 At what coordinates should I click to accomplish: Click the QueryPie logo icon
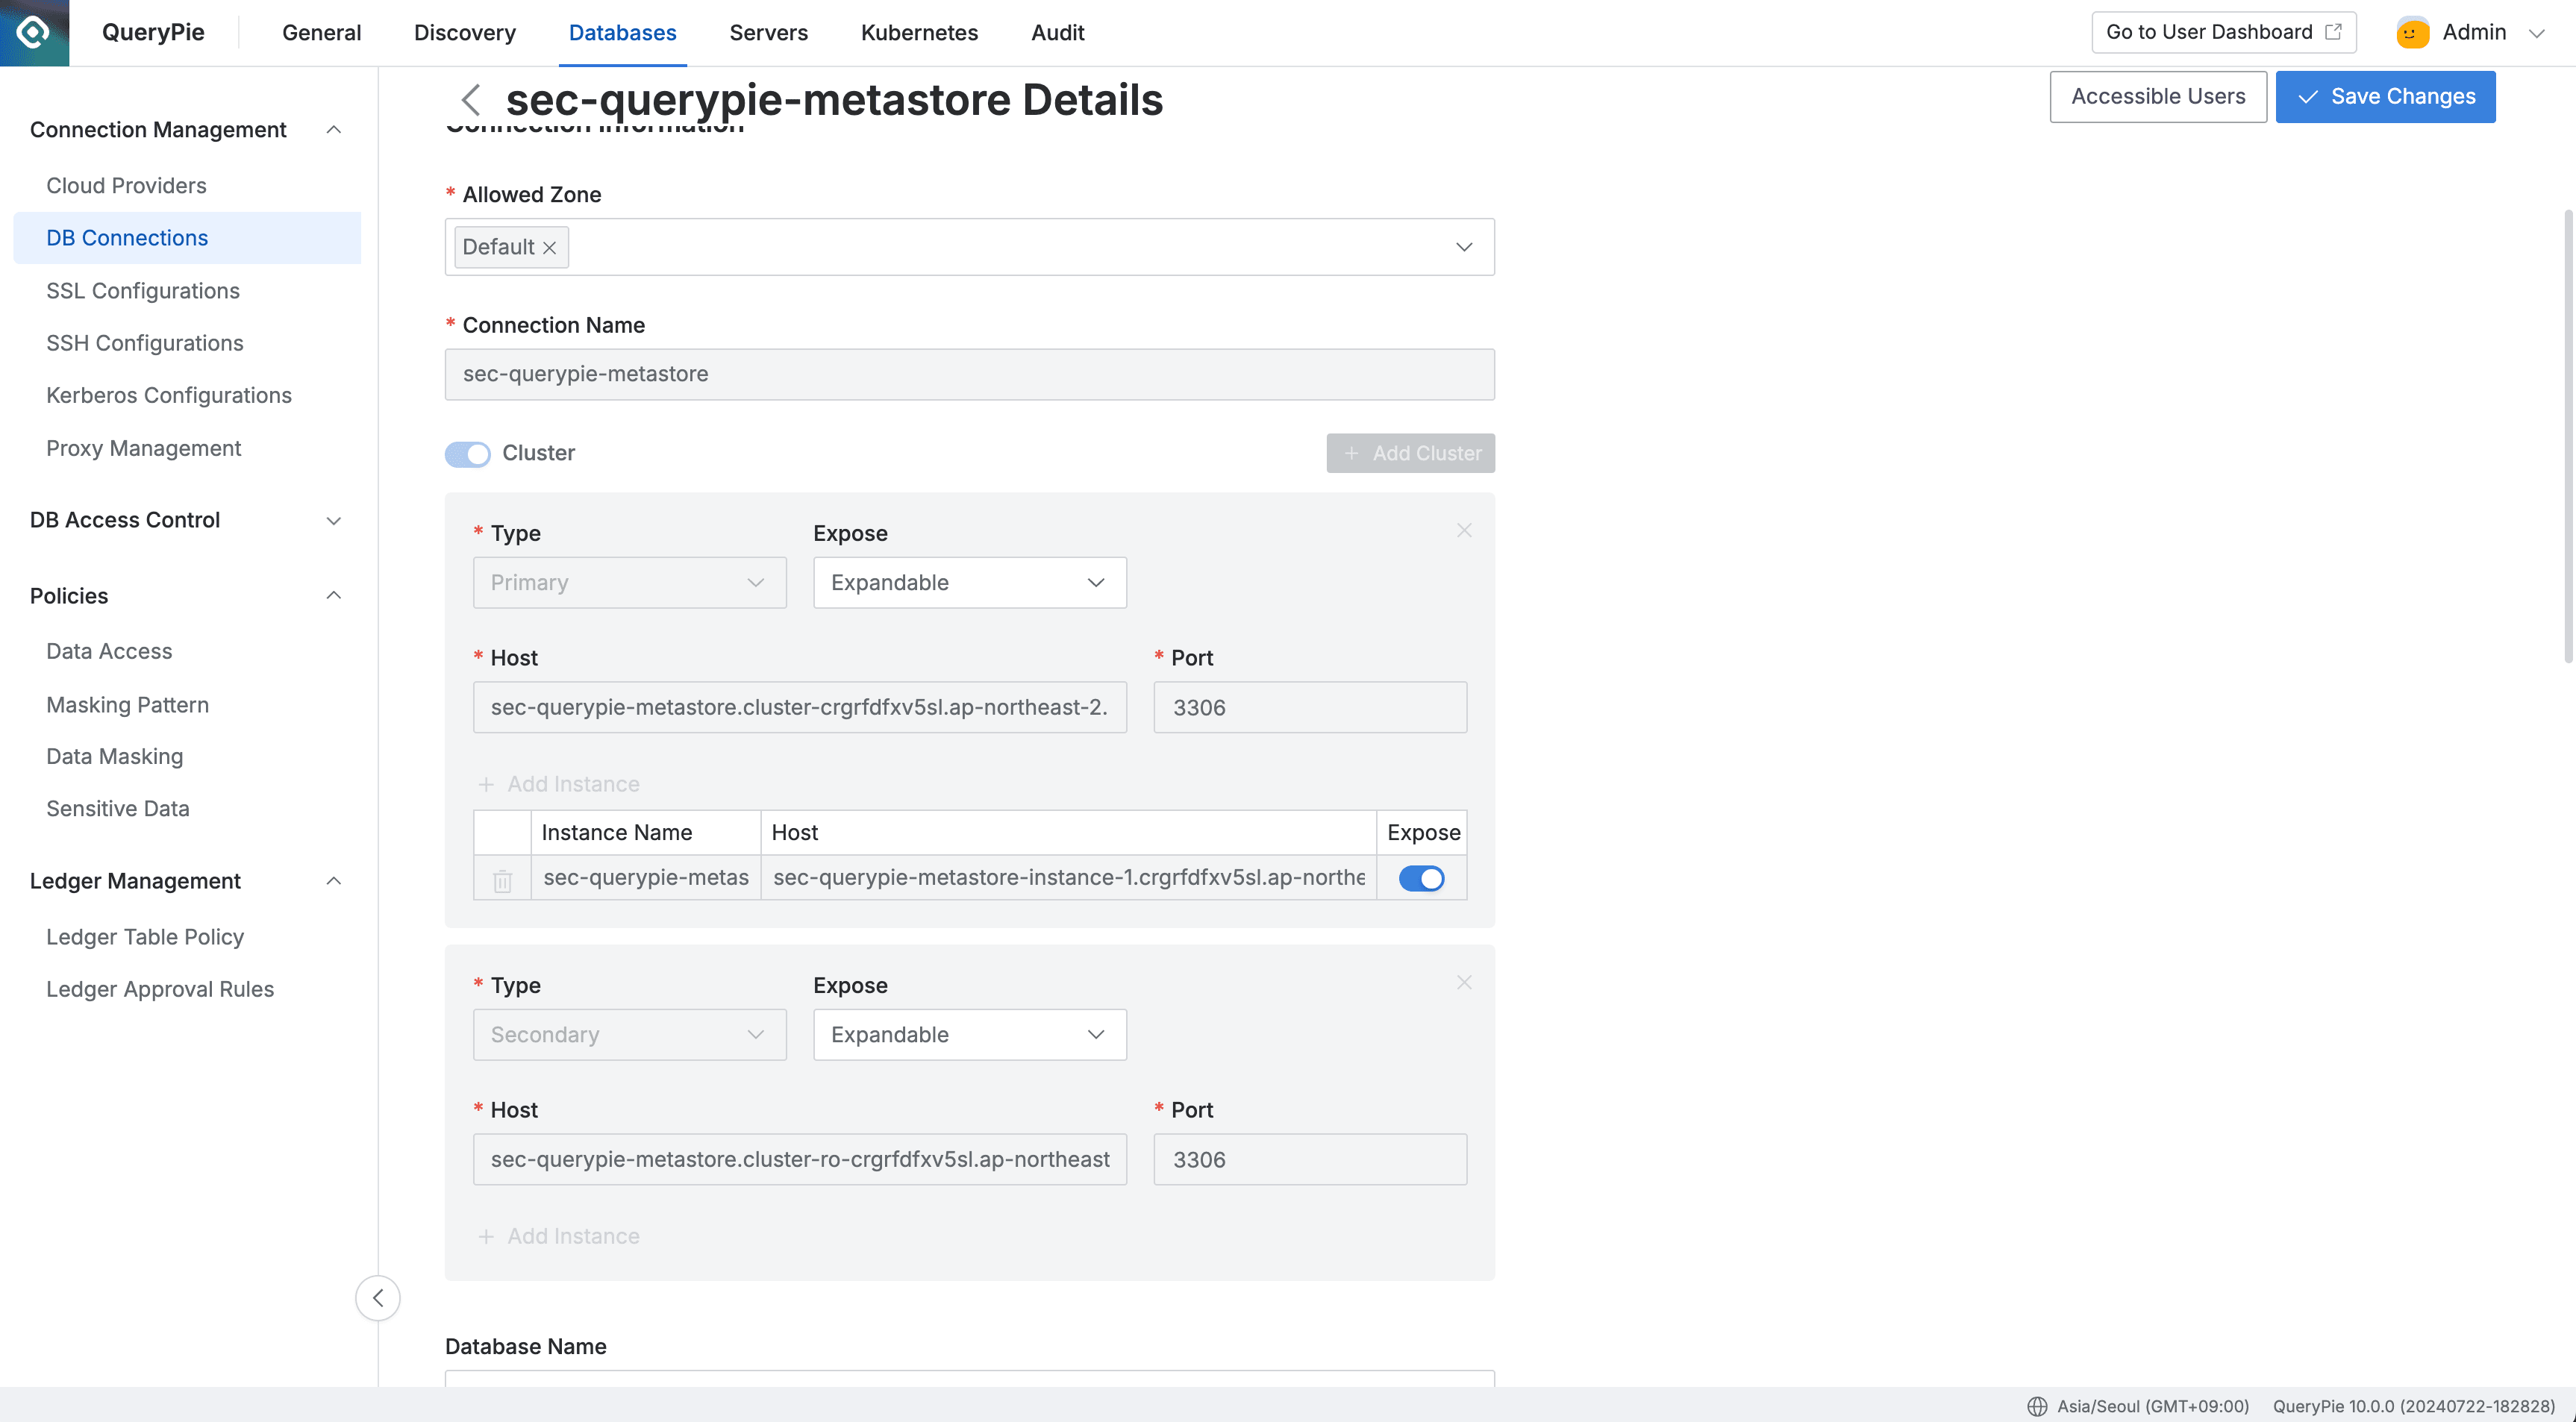click(x=33, y=31)
